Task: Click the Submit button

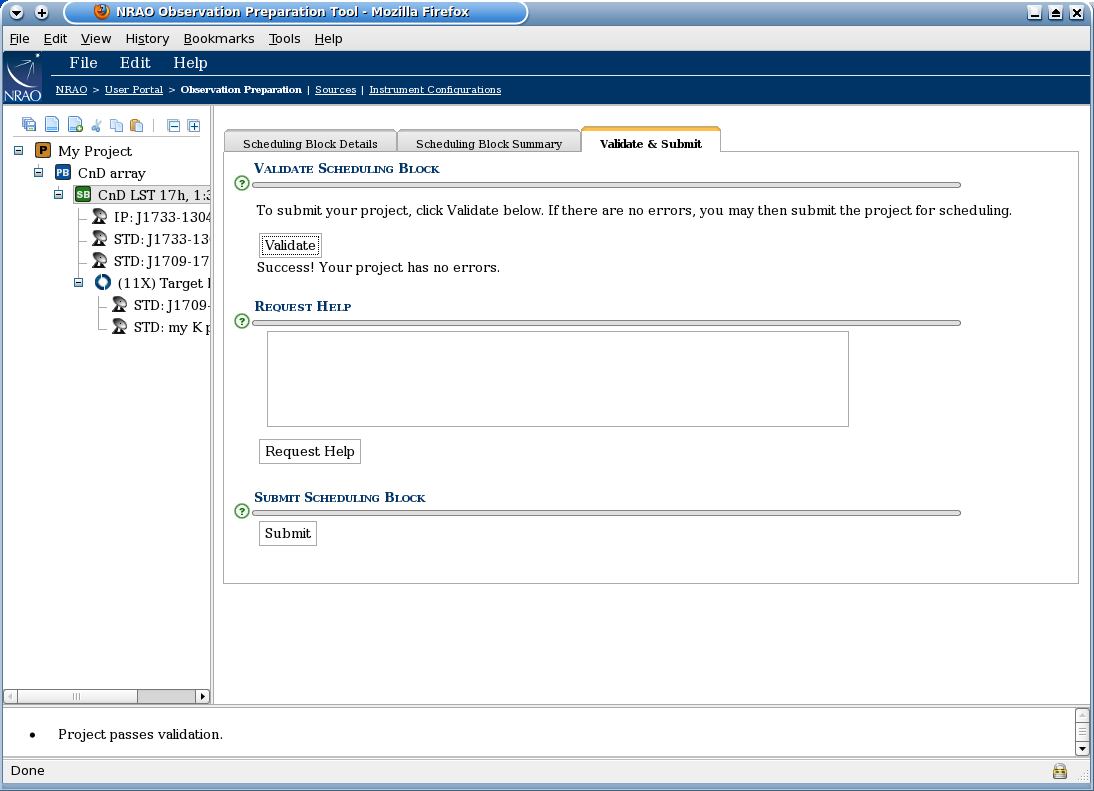Action: click(287, 533)
